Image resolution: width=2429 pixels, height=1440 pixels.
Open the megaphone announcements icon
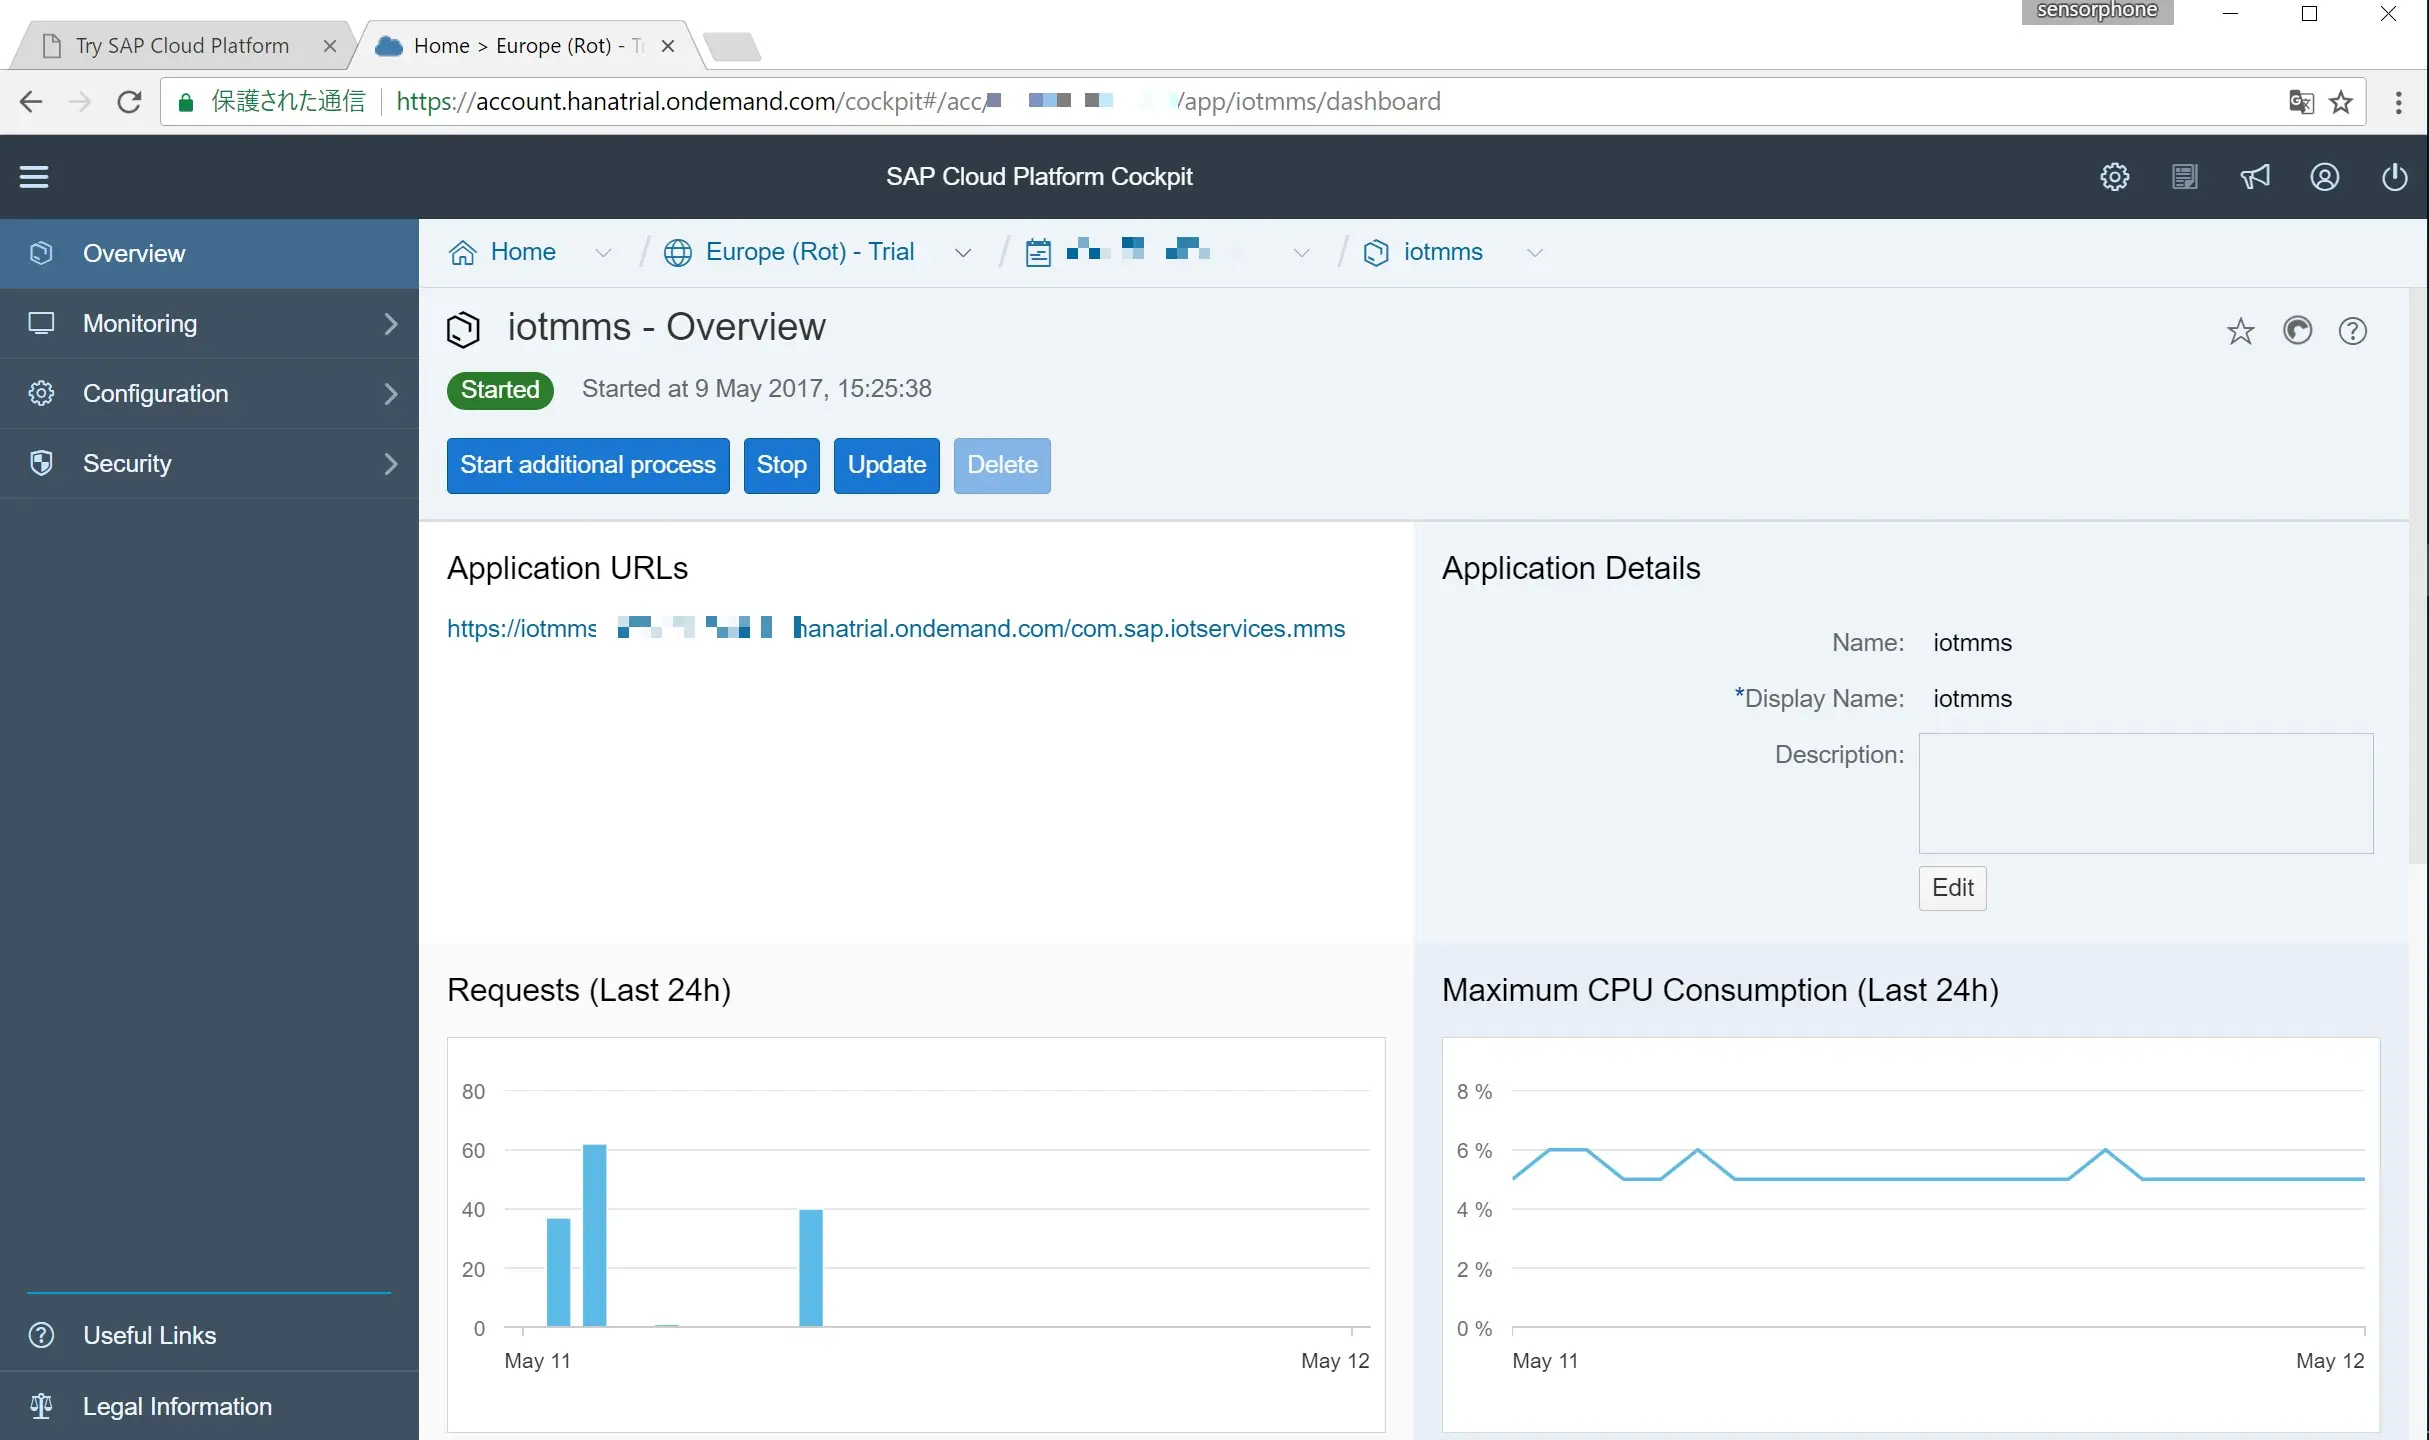click(x=2254, y=177)
